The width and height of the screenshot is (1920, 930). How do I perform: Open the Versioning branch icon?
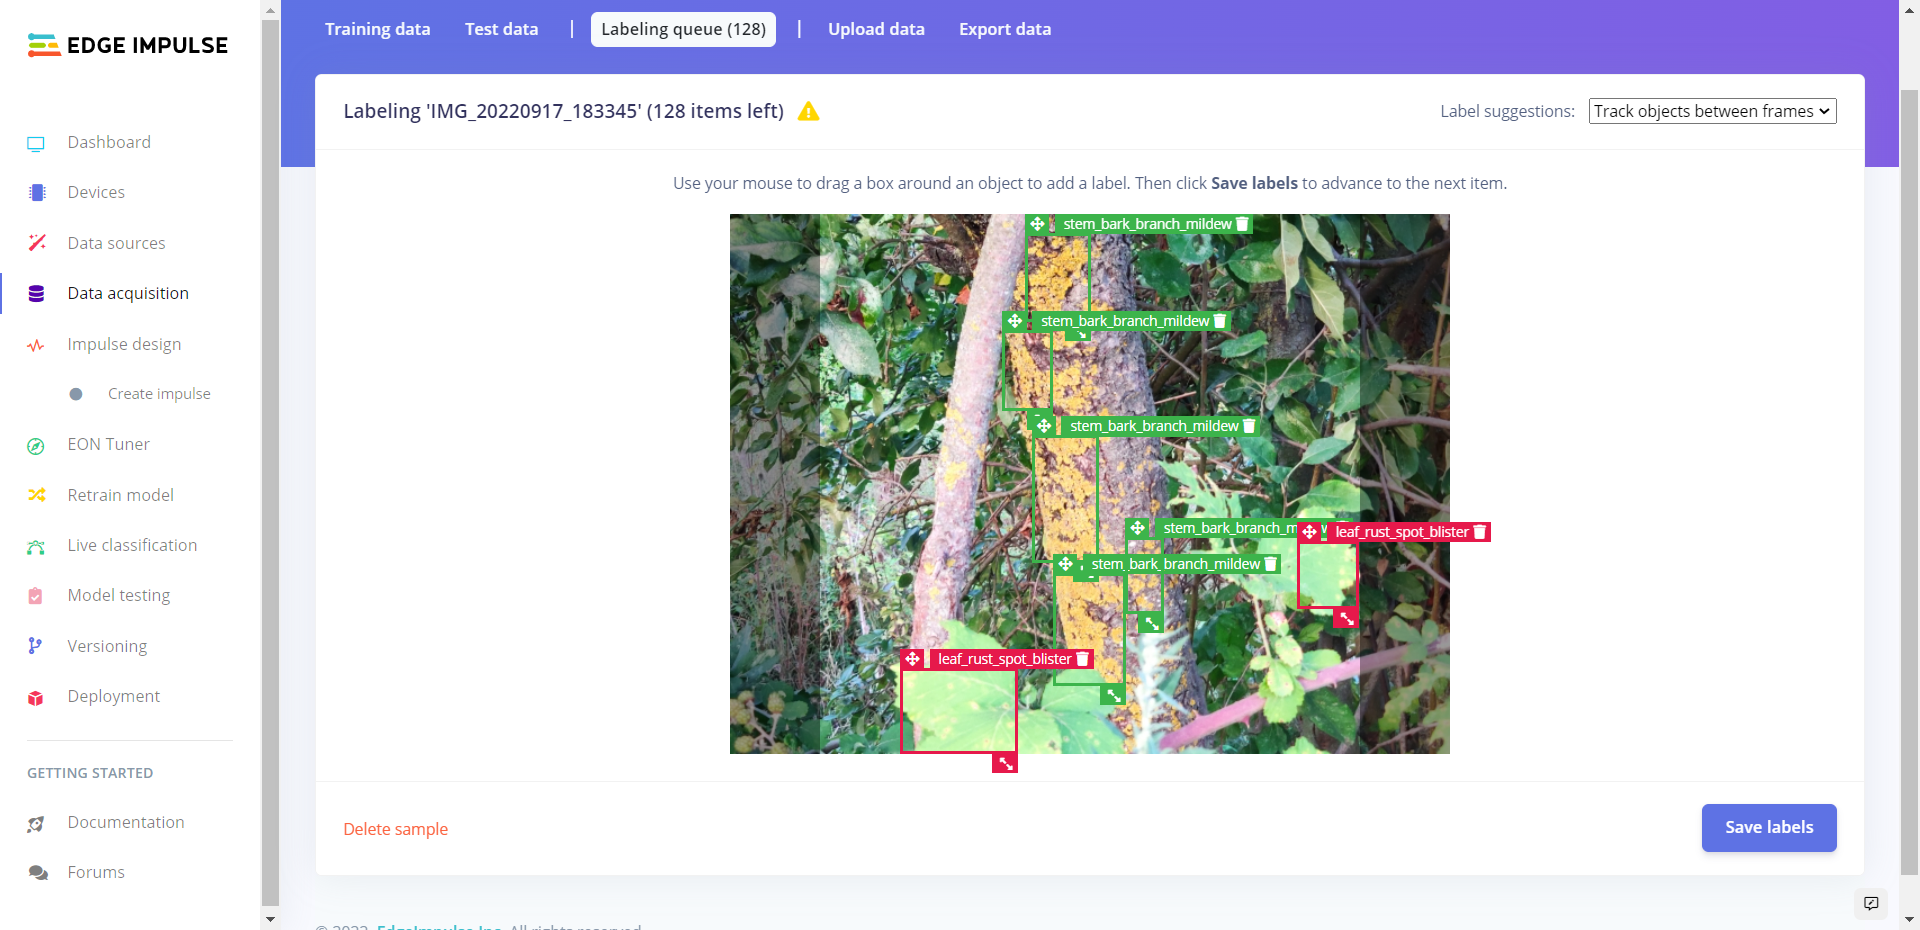(36, 646)
